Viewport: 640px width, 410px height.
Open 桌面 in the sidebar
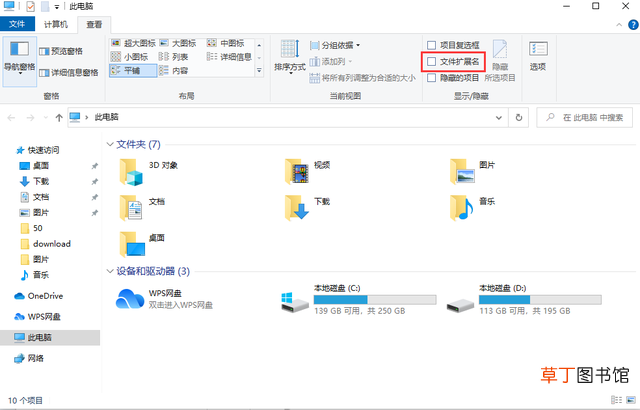point(35,166)
